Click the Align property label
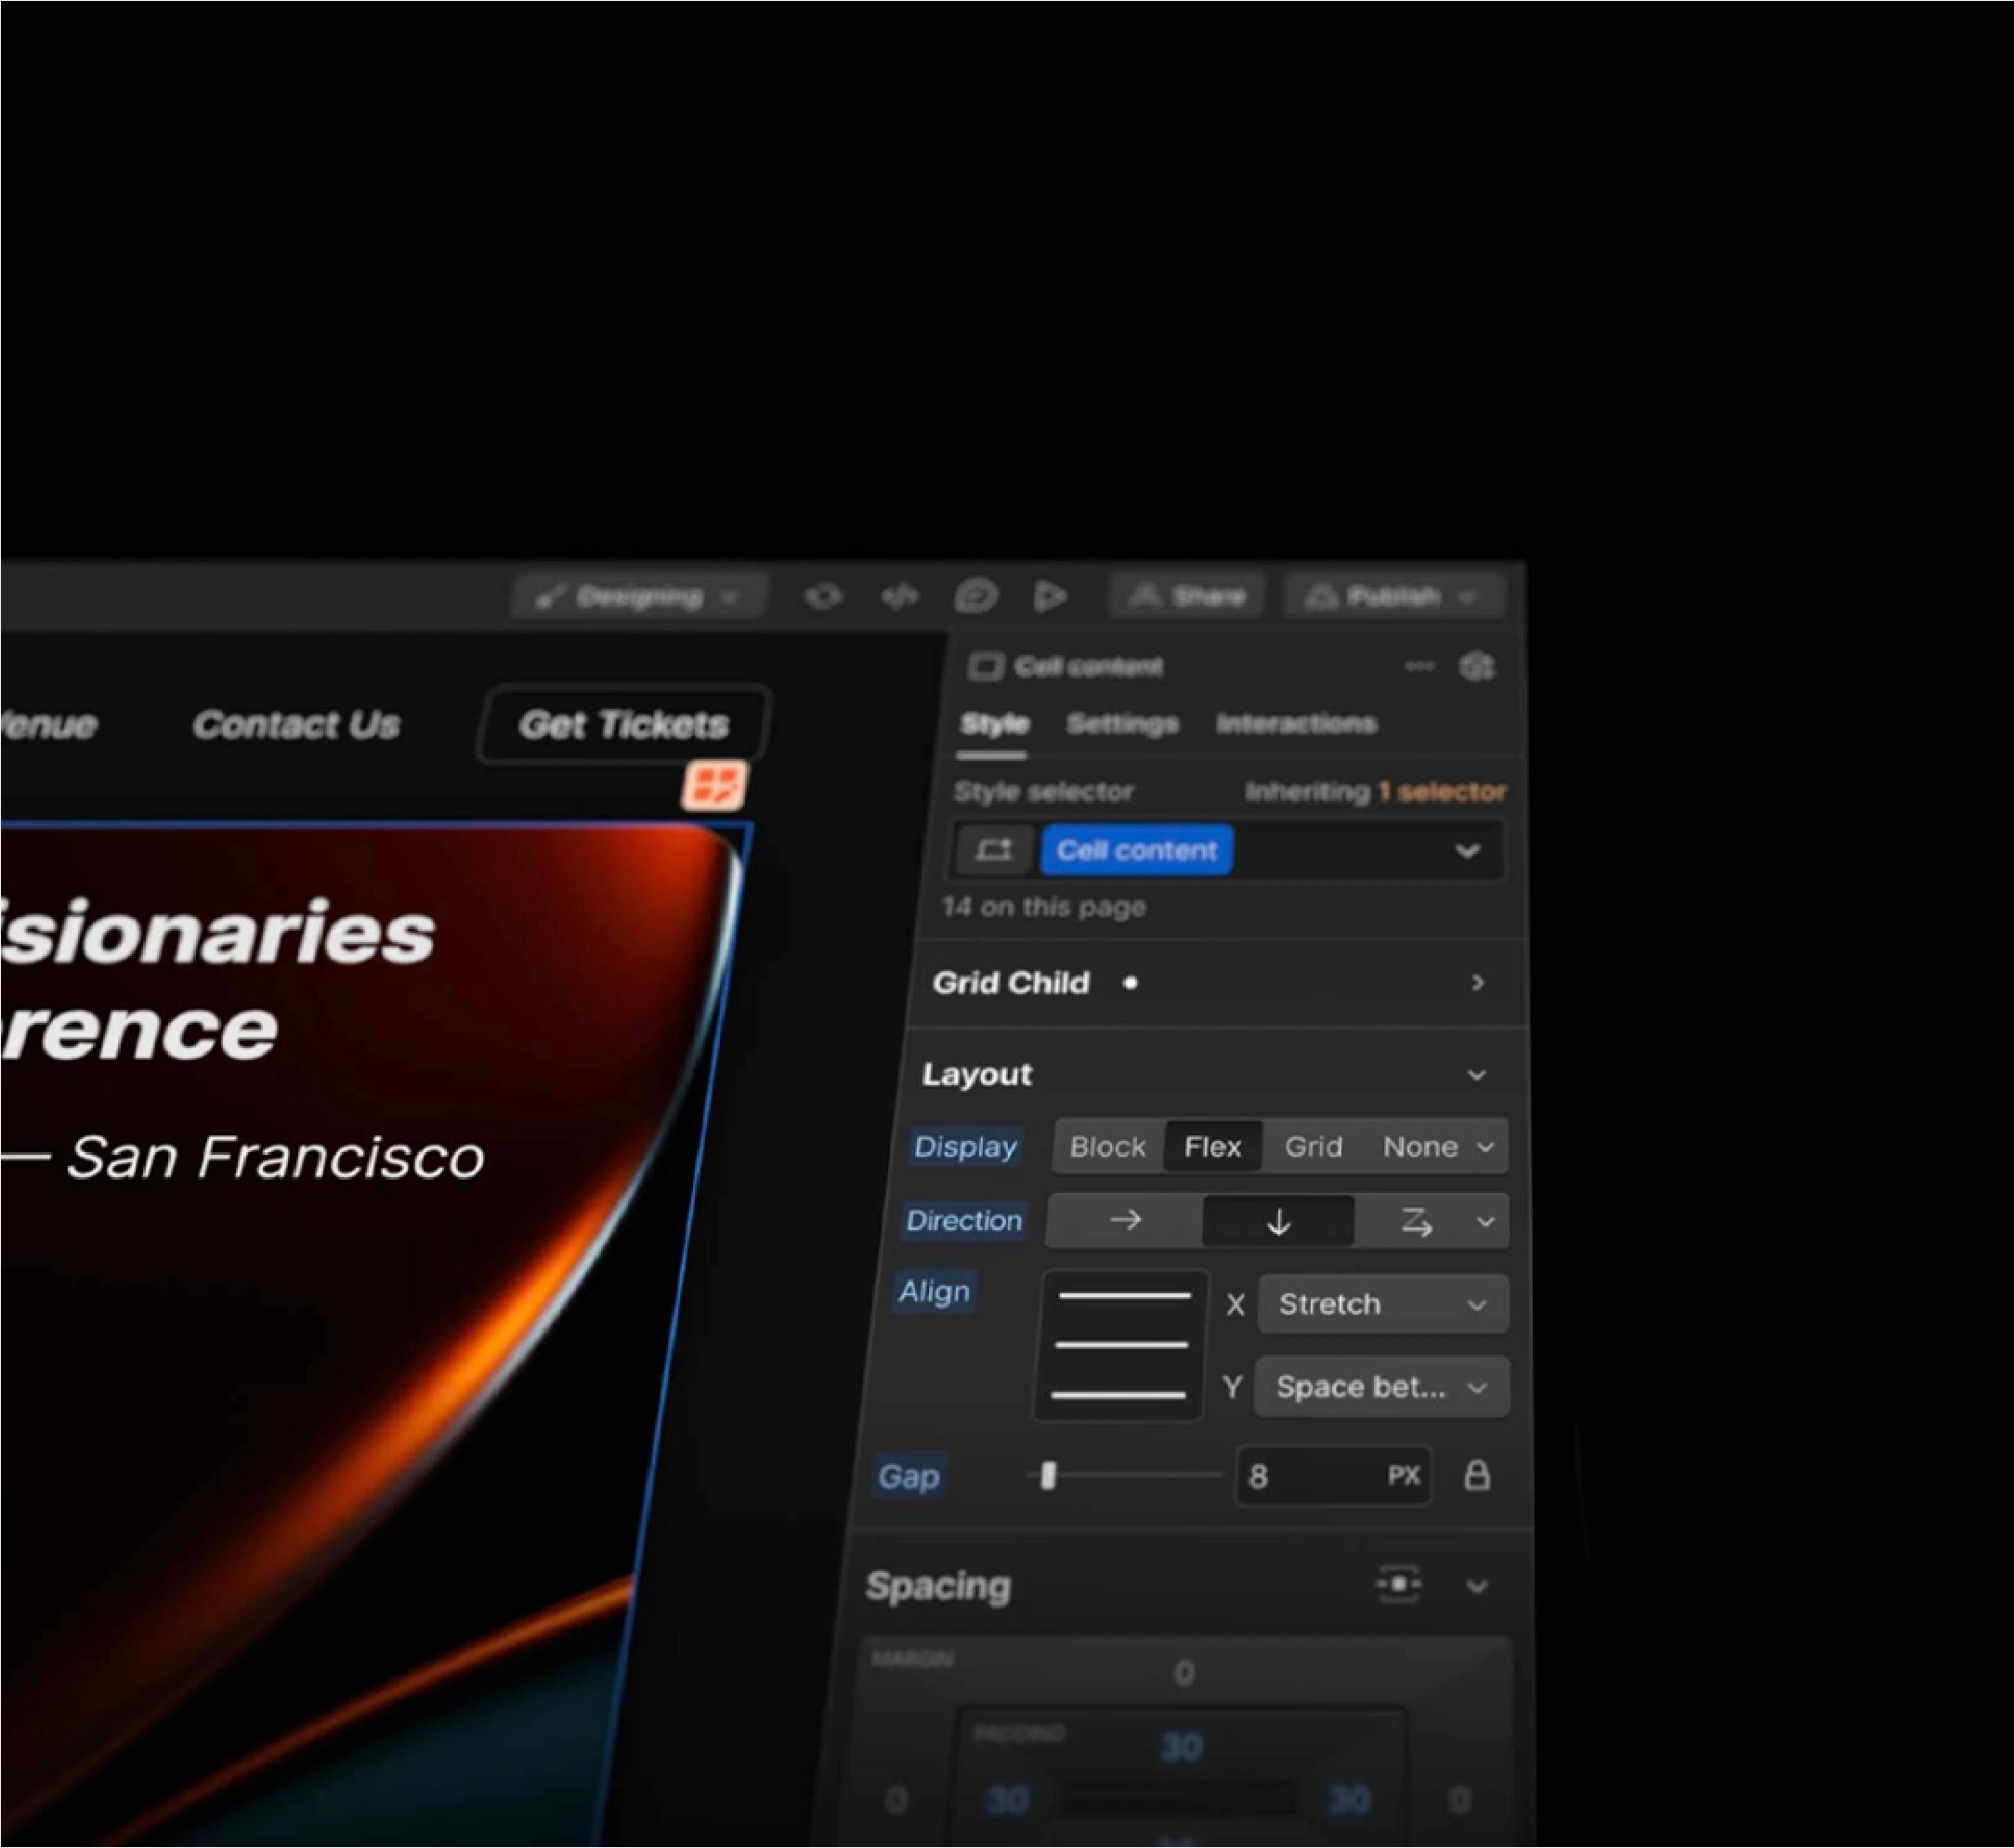 point(934,1291)
